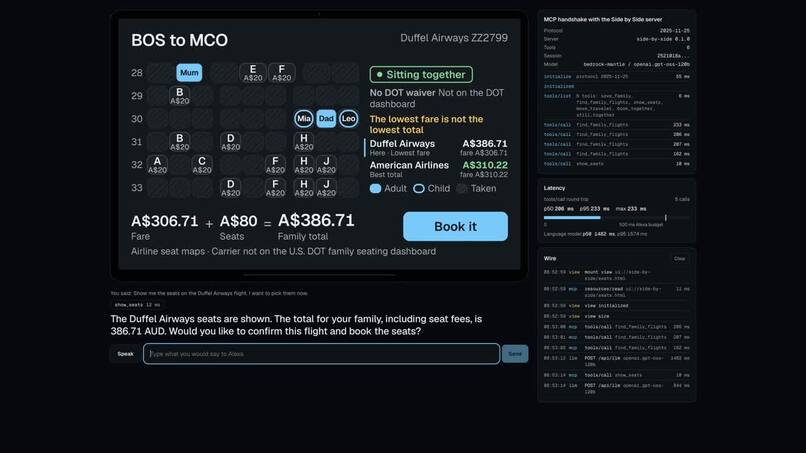Pick seat D in row 33
This screenshot has height=453, width=806.
tap(230, 188)
